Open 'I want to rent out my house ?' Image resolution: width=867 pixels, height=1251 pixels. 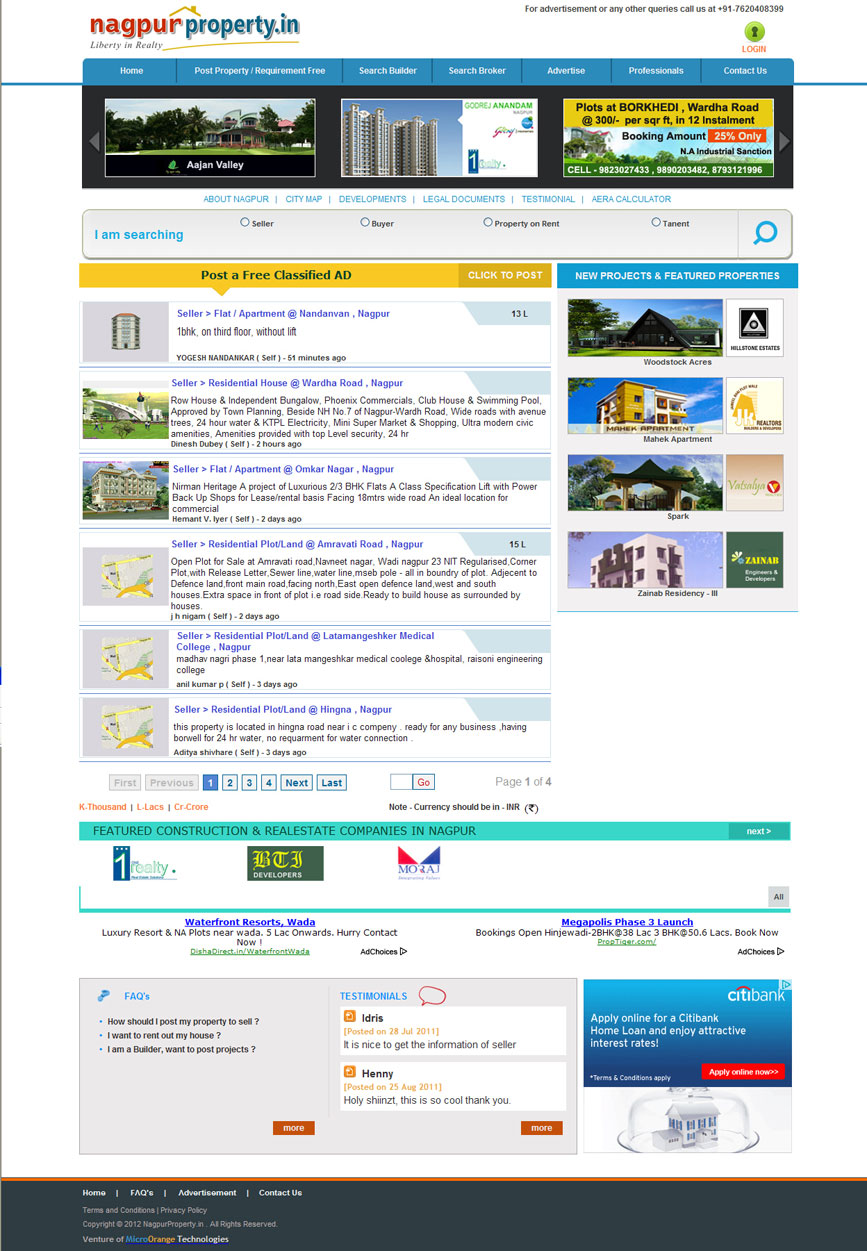pyautogui.click(x=162, y=1036)
